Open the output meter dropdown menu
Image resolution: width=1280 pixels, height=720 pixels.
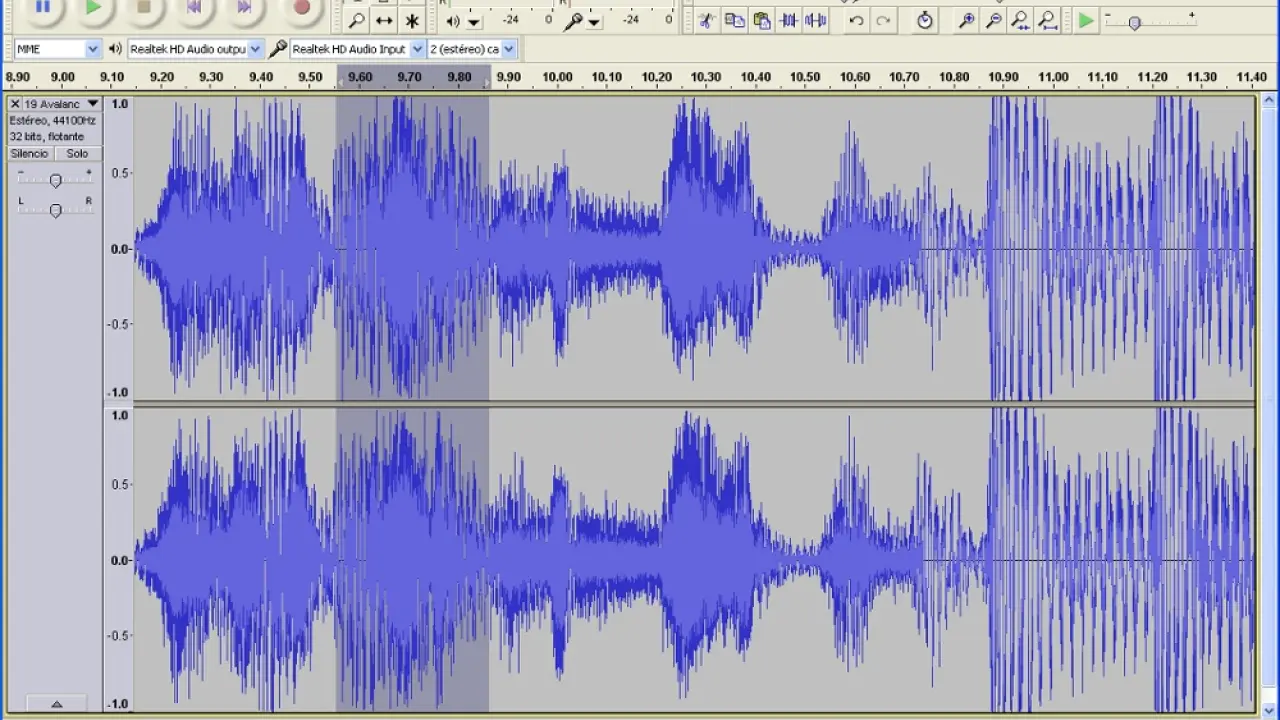pos(474,22)
